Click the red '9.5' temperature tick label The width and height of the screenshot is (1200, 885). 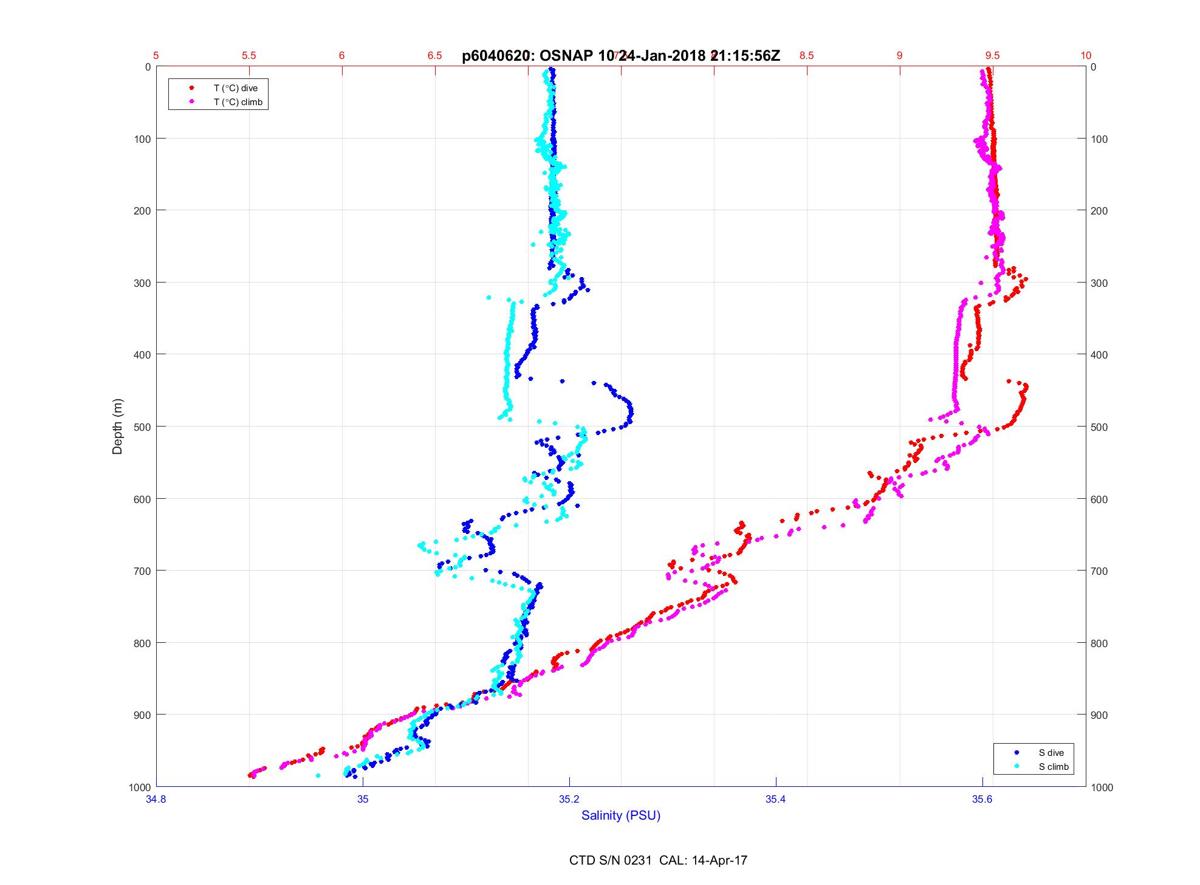coord(992,56)
